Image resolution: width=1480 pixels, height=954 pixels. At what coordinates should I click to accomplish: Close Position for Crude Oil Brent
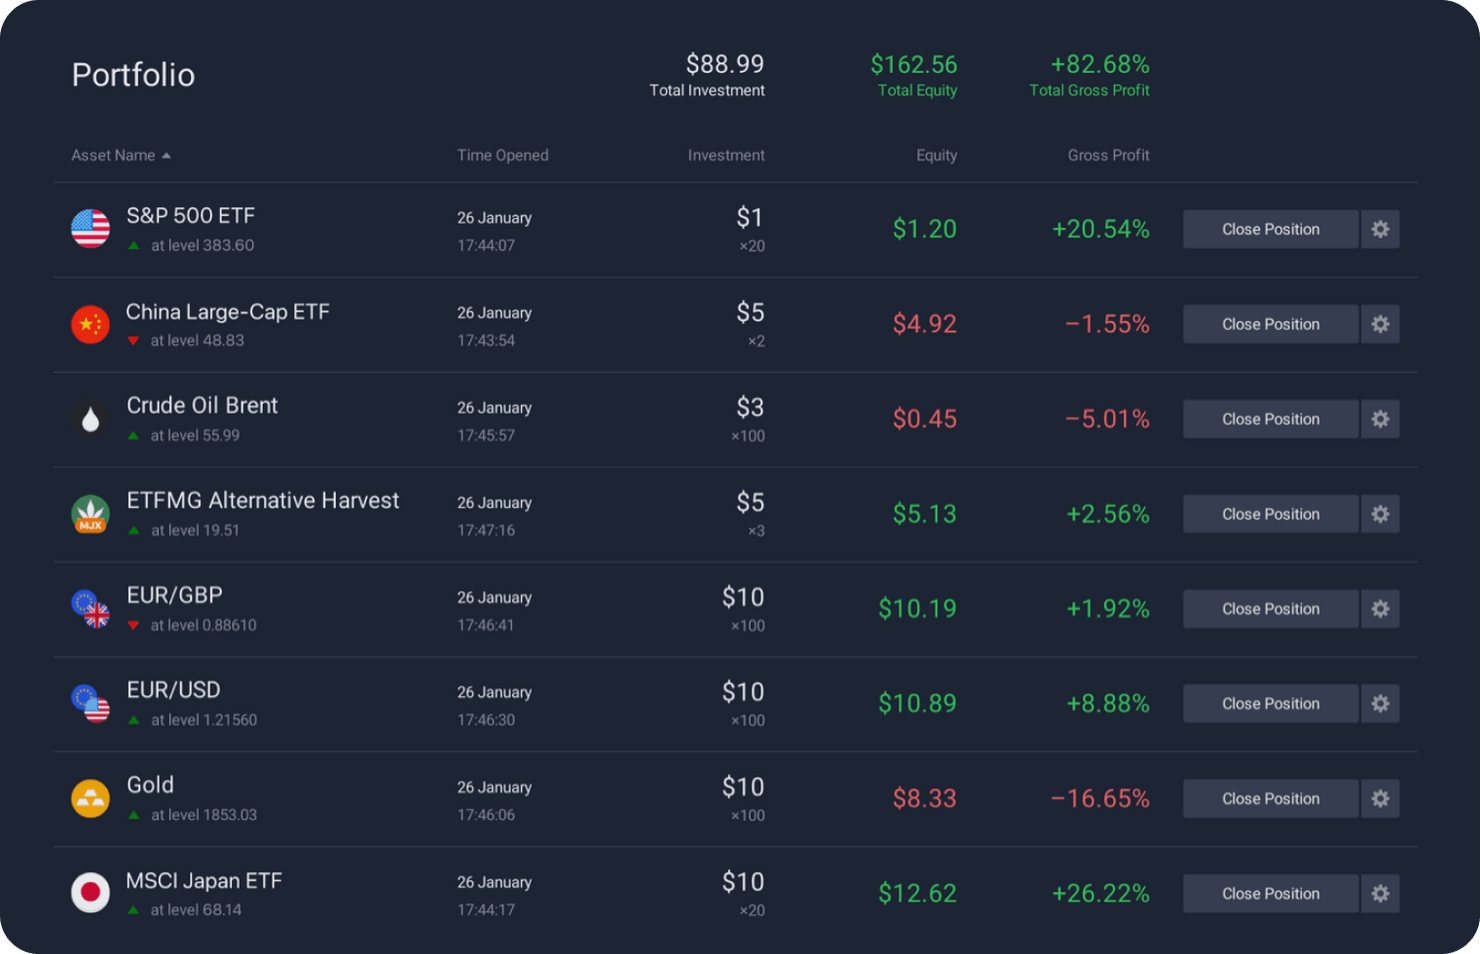pyautogui.click(x=1271, y=419)
